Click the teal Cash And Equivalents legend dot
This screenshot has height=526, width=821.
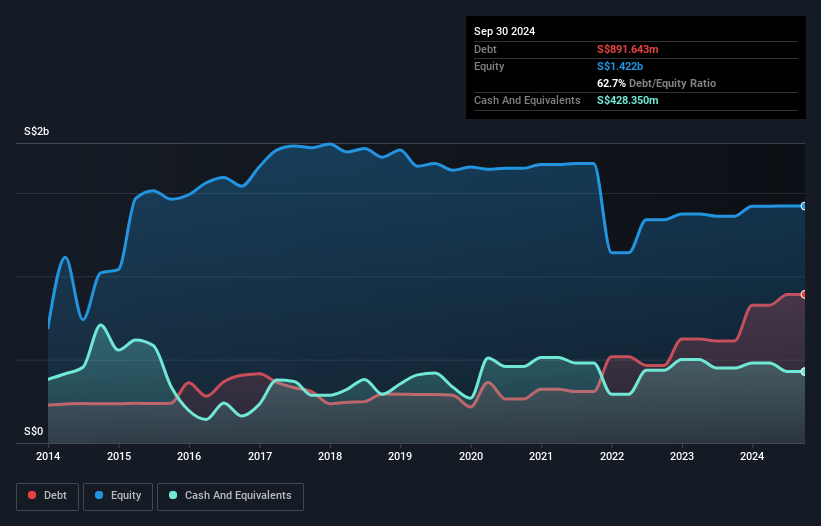173,495
